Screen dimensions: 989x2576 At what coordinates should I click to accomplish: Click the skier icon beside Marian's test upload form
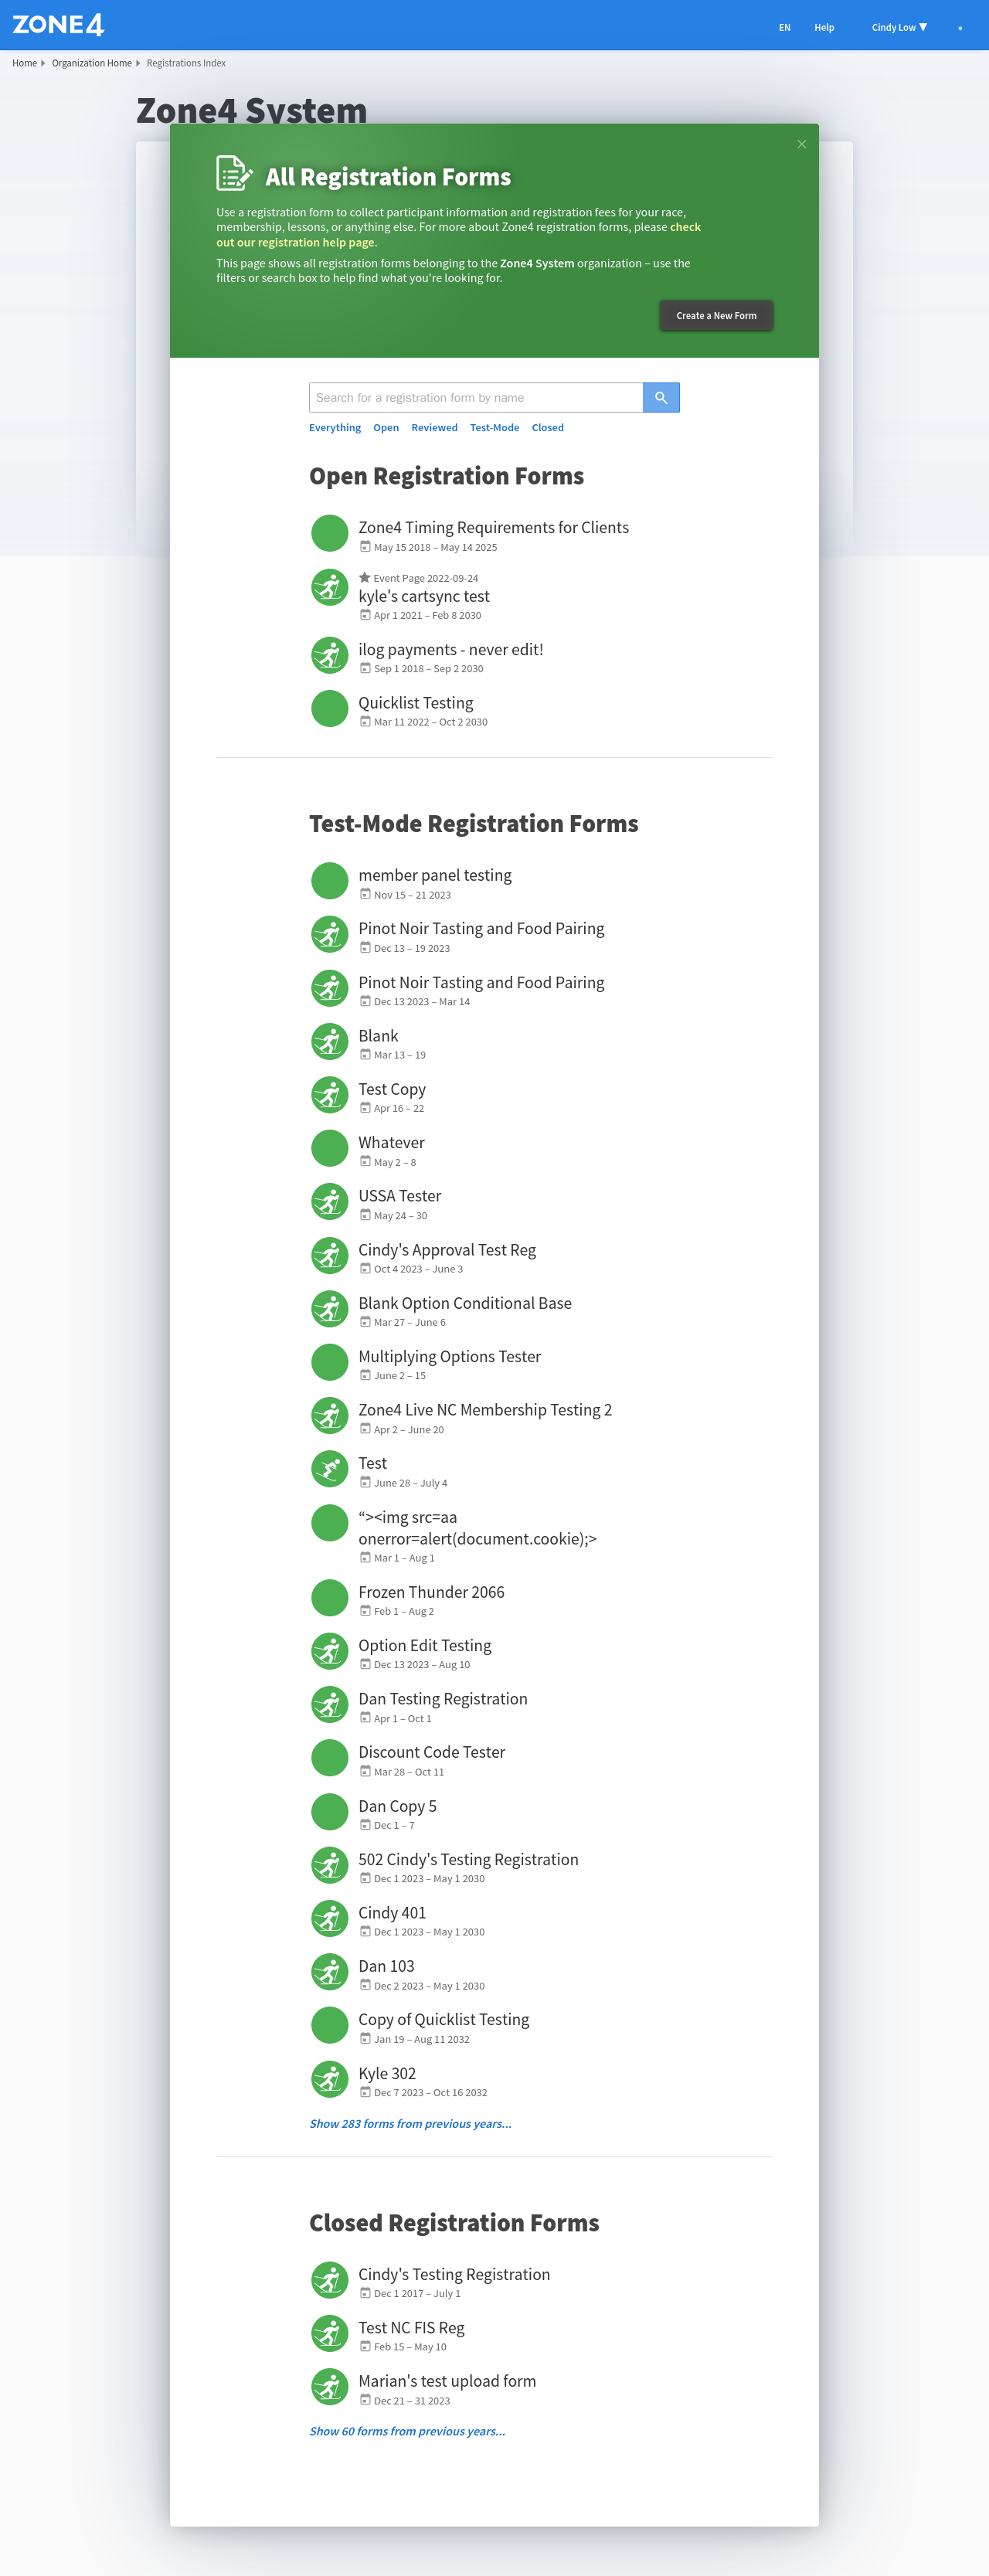click(x=329, y=2387)
